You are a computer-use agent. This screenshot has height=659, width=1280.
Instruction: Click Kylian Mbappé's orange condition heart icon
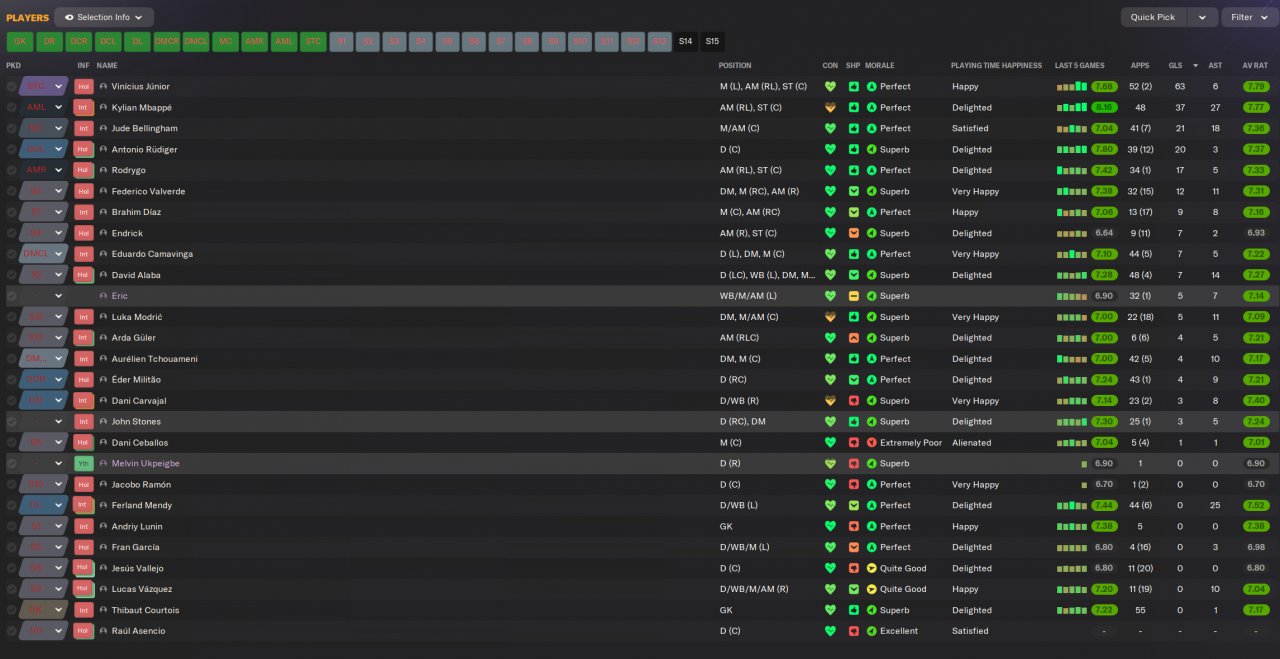tap(829, 108)
